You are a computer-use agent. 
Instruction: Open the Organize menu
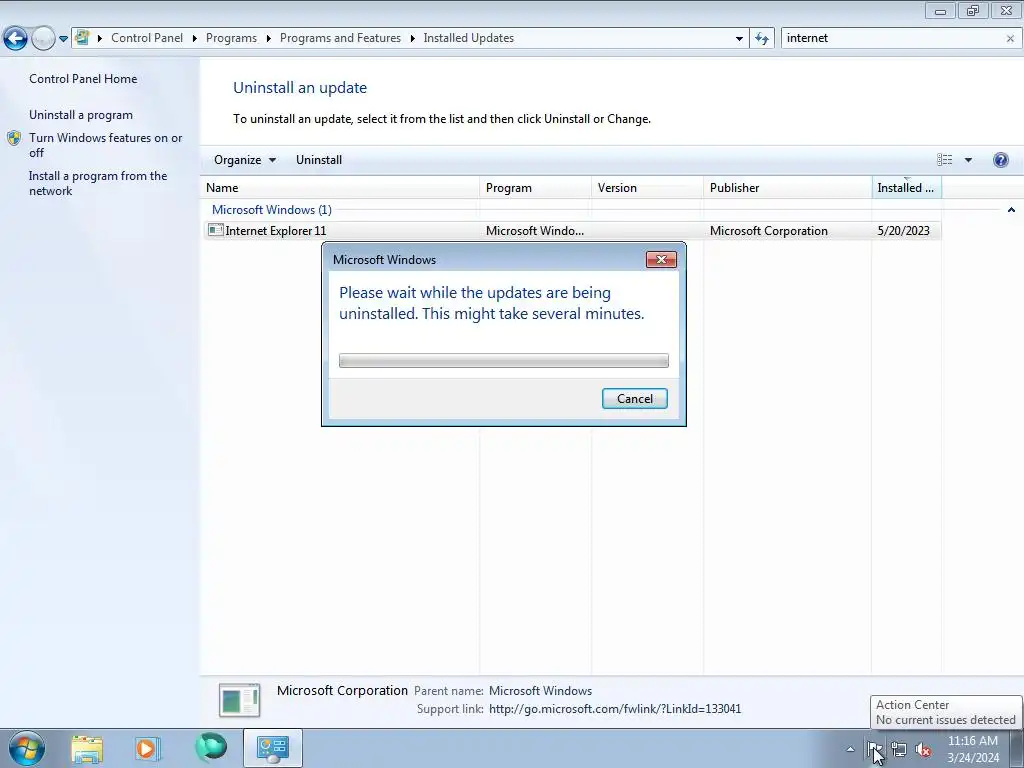245,160
